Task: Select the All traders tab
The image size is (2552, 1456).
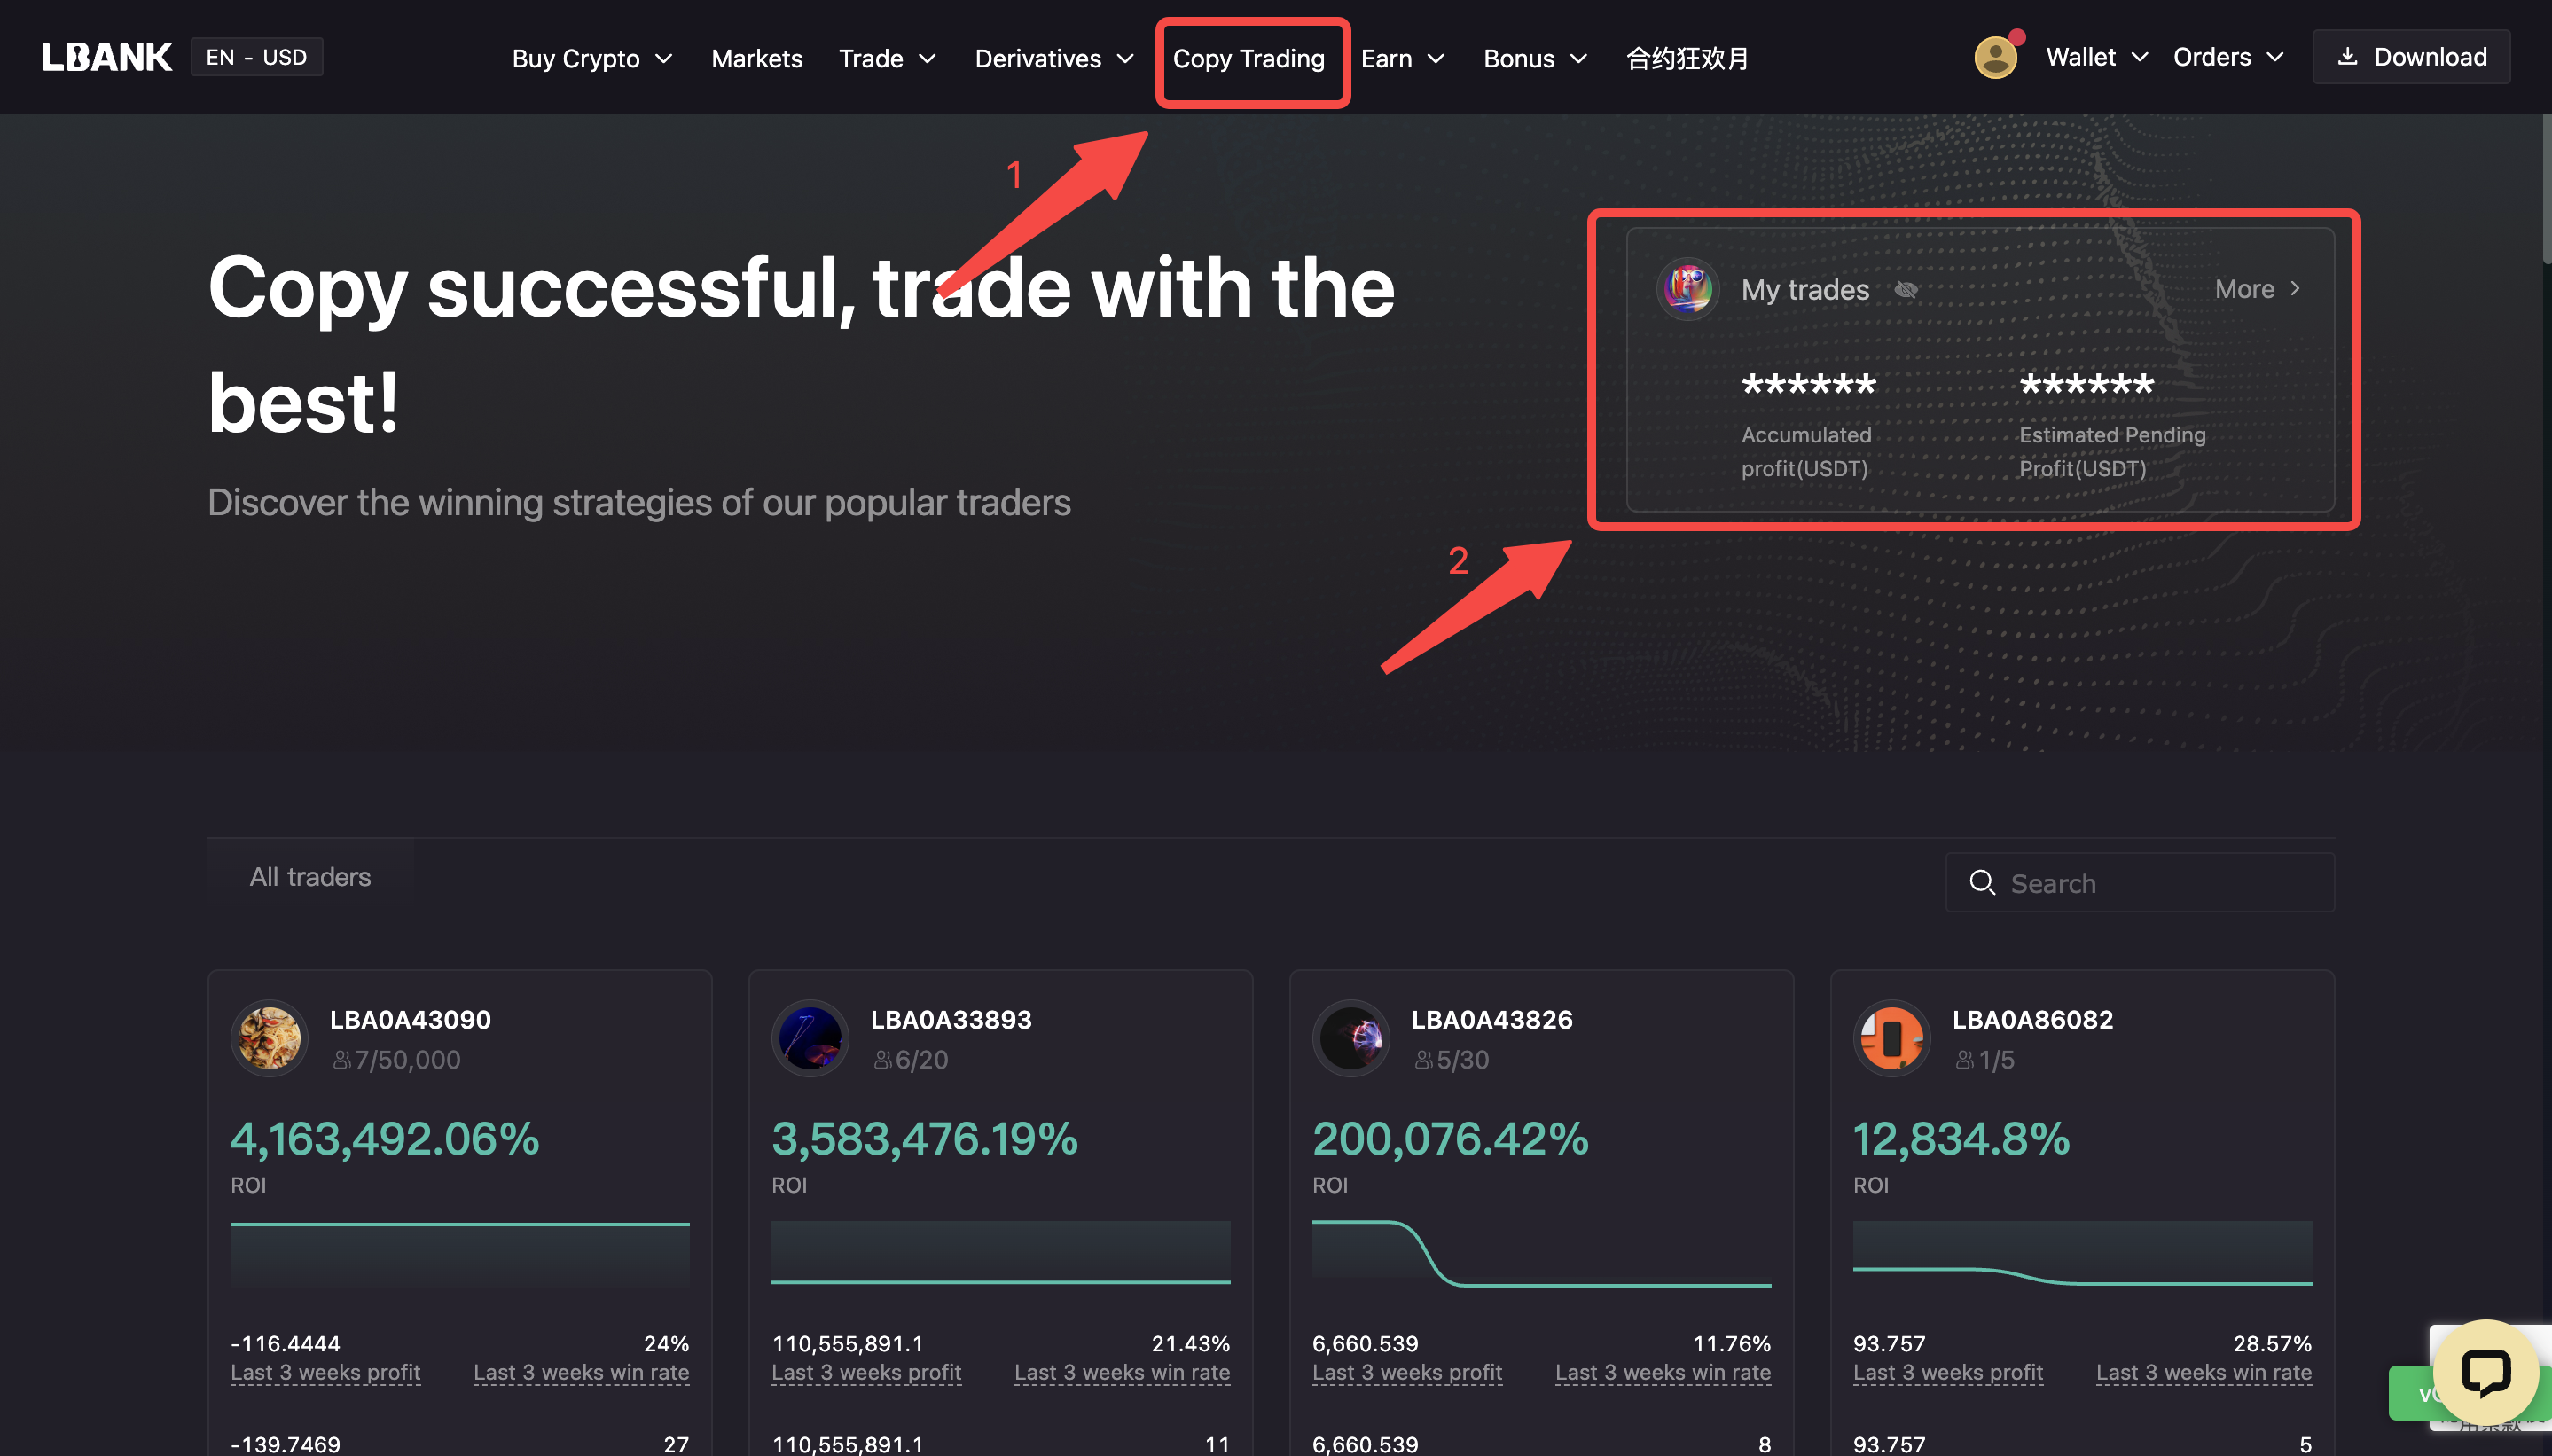Action: coord(310,877)
